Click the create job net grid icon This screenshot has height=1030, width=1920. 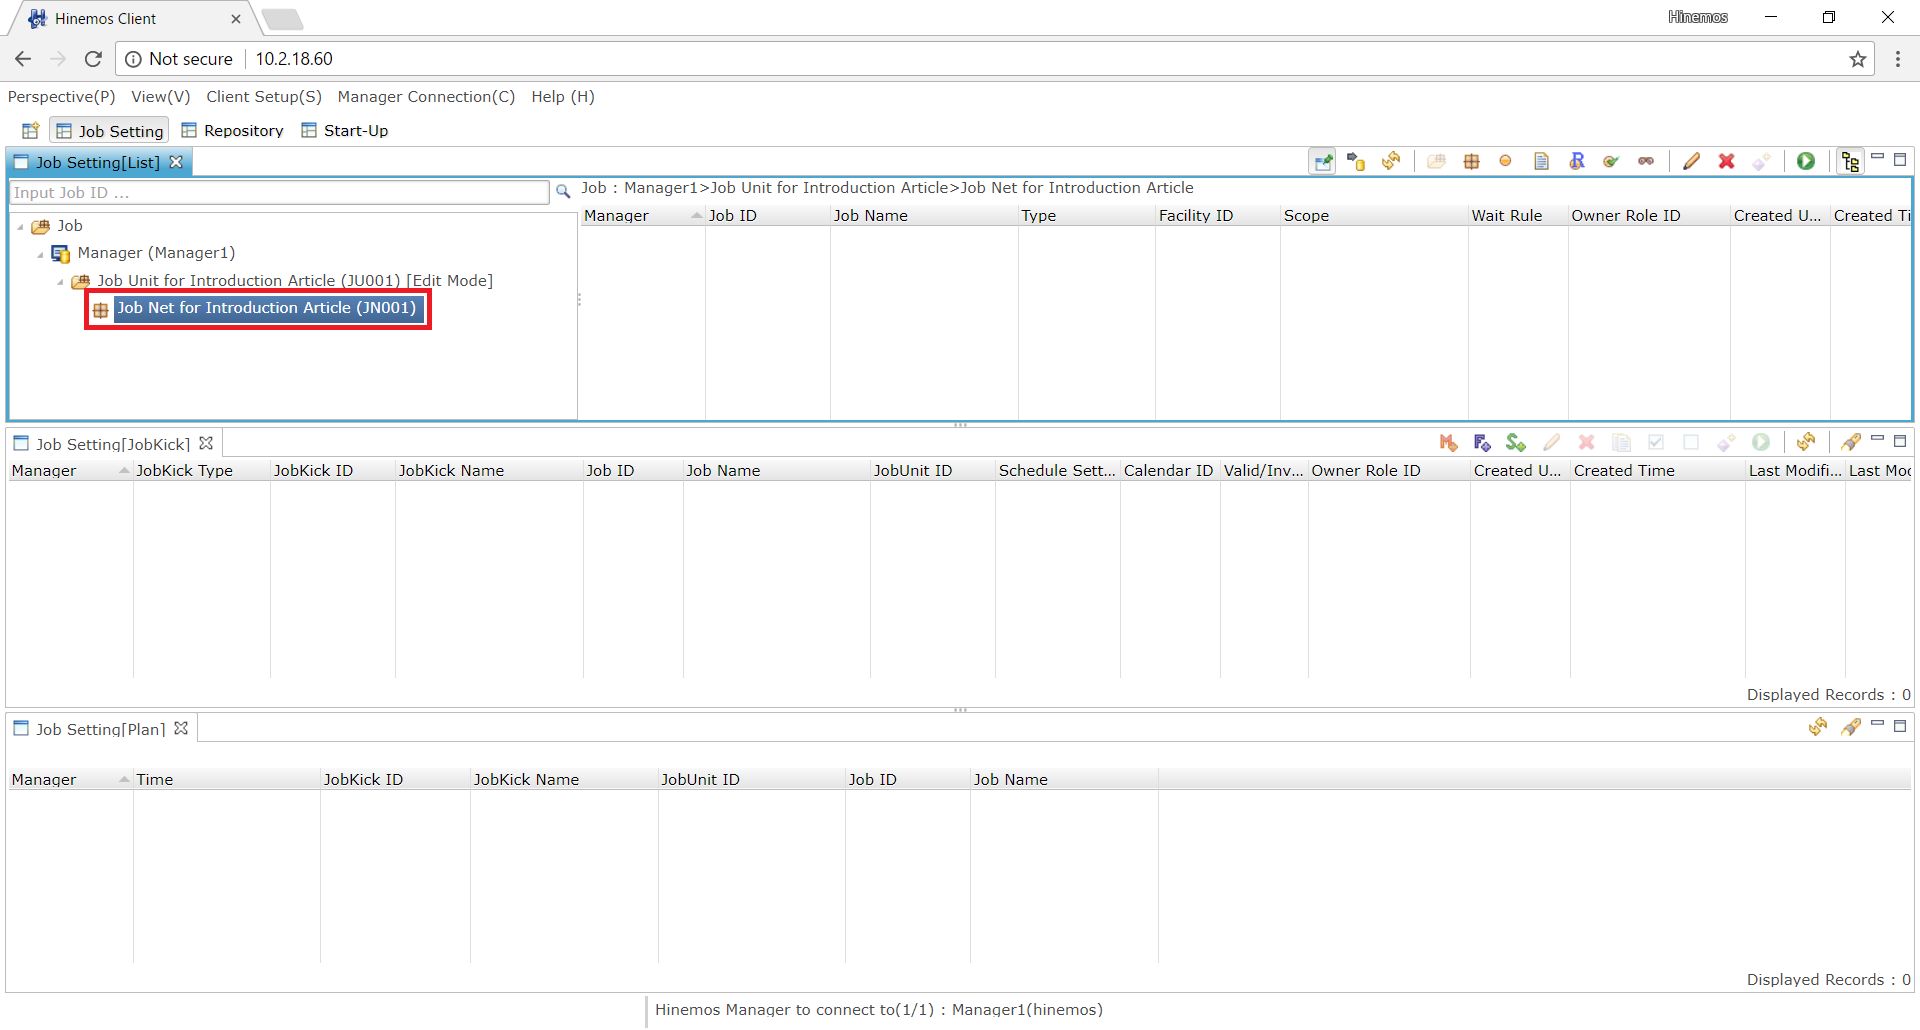click(x=1471, y=161)
